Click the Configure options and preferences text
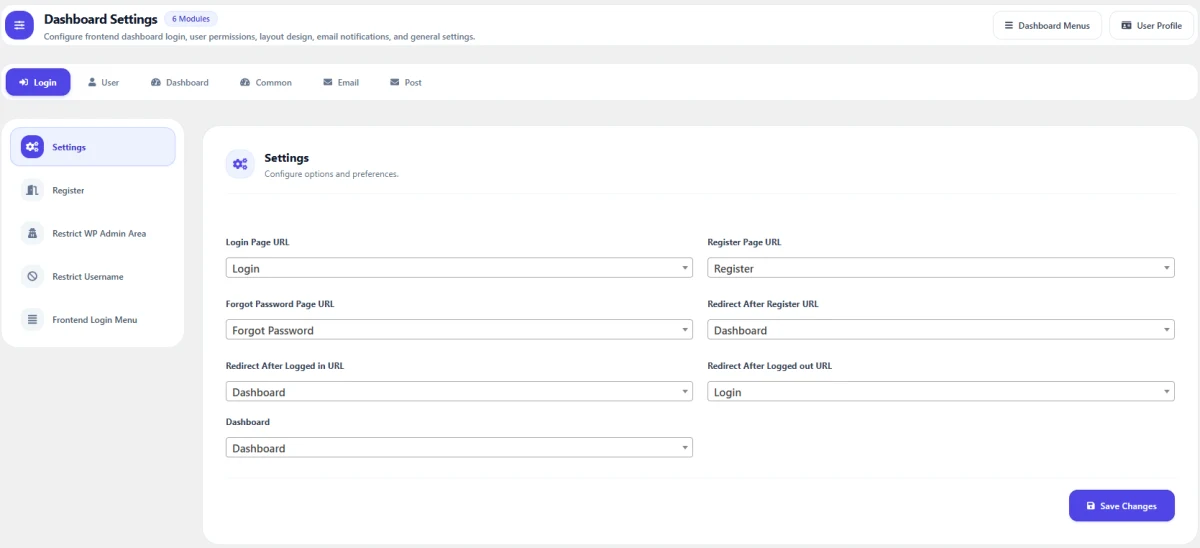 (331, 174)
